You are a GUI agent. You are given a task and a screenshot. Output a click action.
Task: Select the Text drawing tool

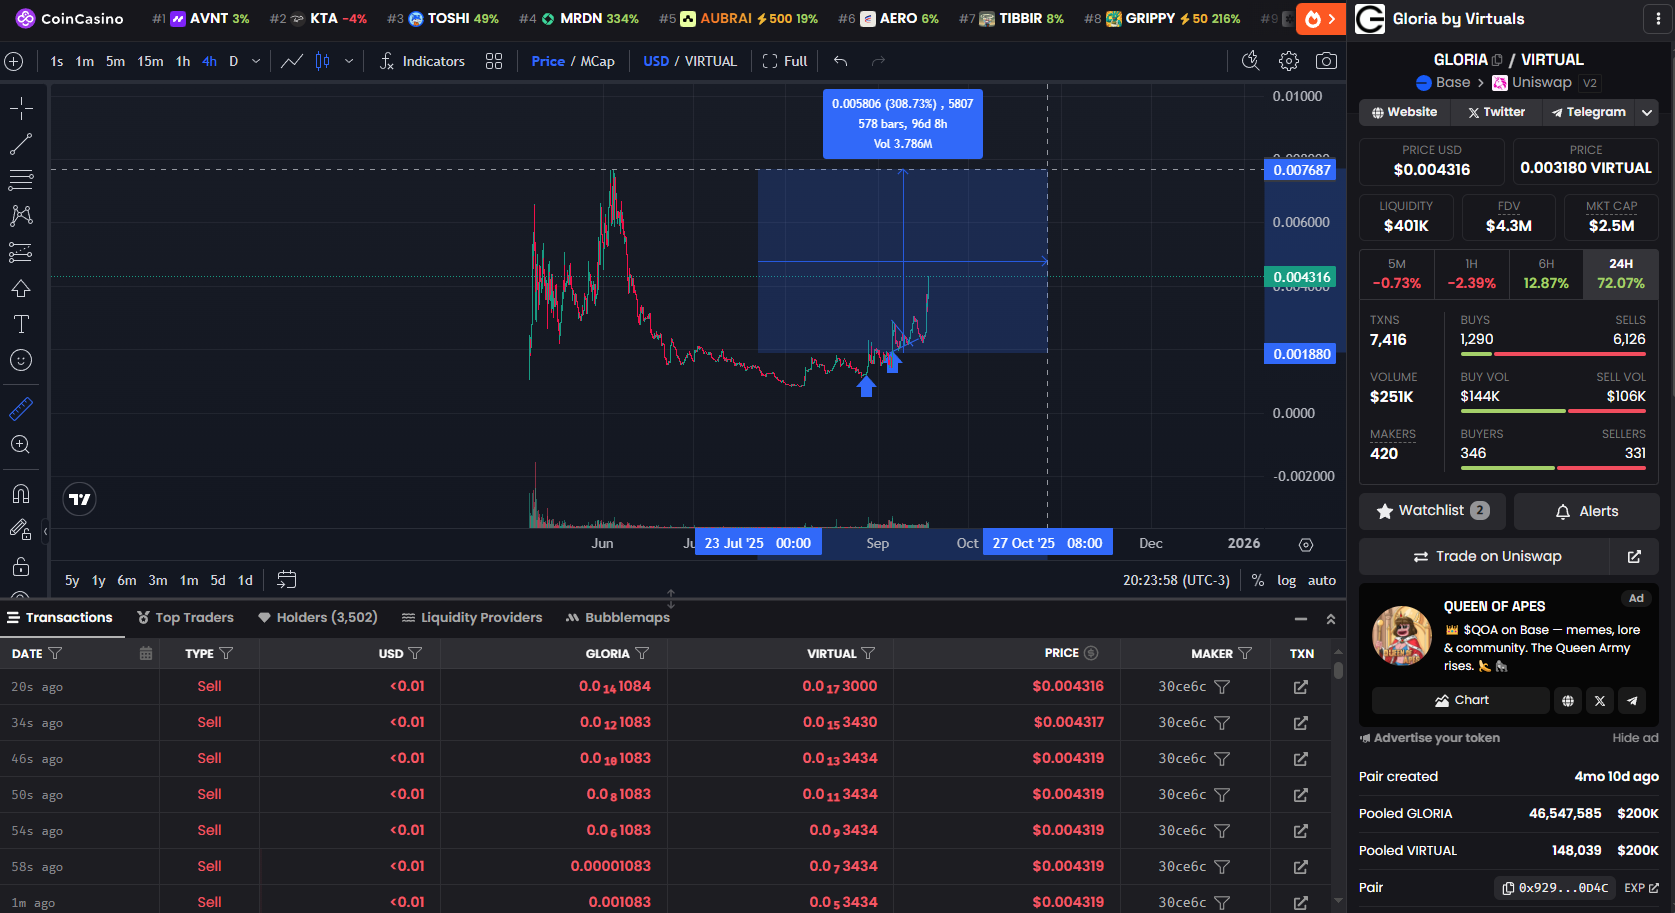(20, 324)
